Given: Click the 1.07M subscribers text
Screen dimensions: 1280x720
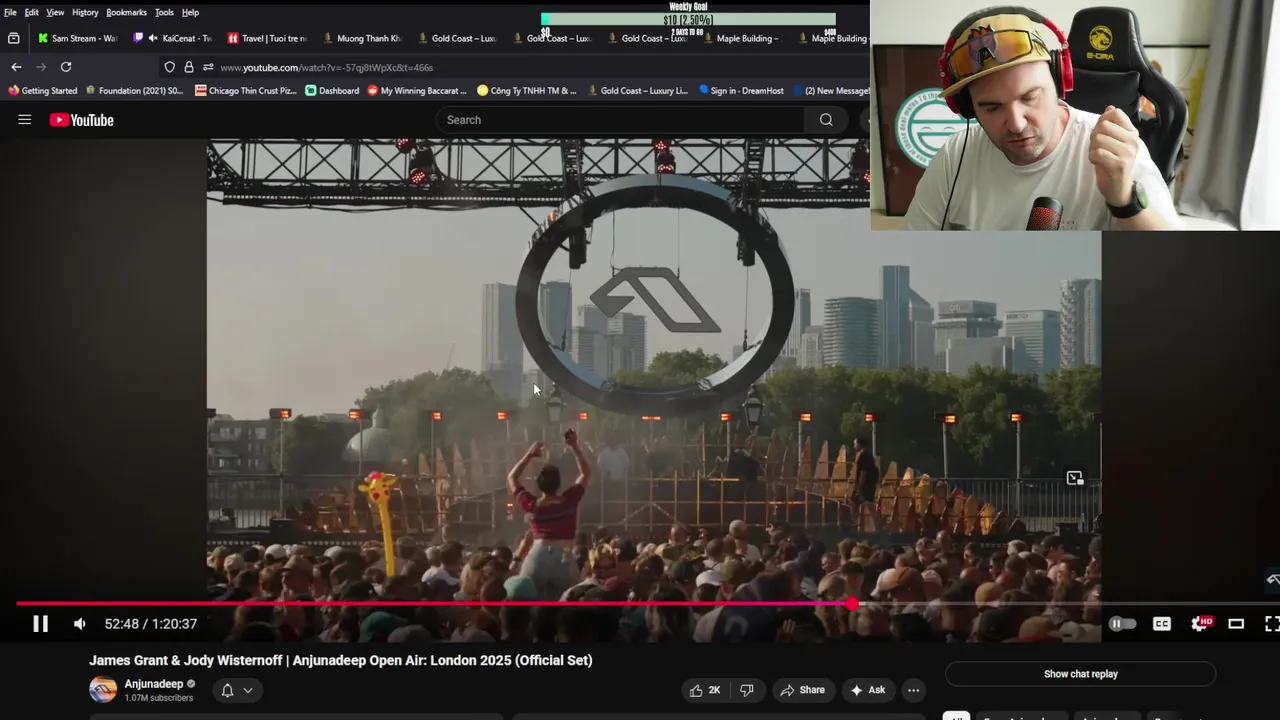Looking at the screenshot, I should coord(159,698).
